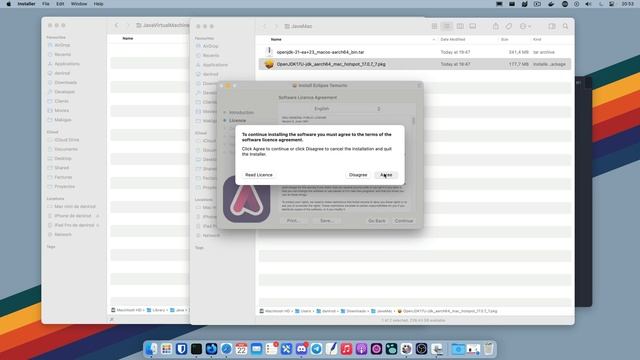Open Trash from the Dock

pyautogui.click(x=488, y=349)
